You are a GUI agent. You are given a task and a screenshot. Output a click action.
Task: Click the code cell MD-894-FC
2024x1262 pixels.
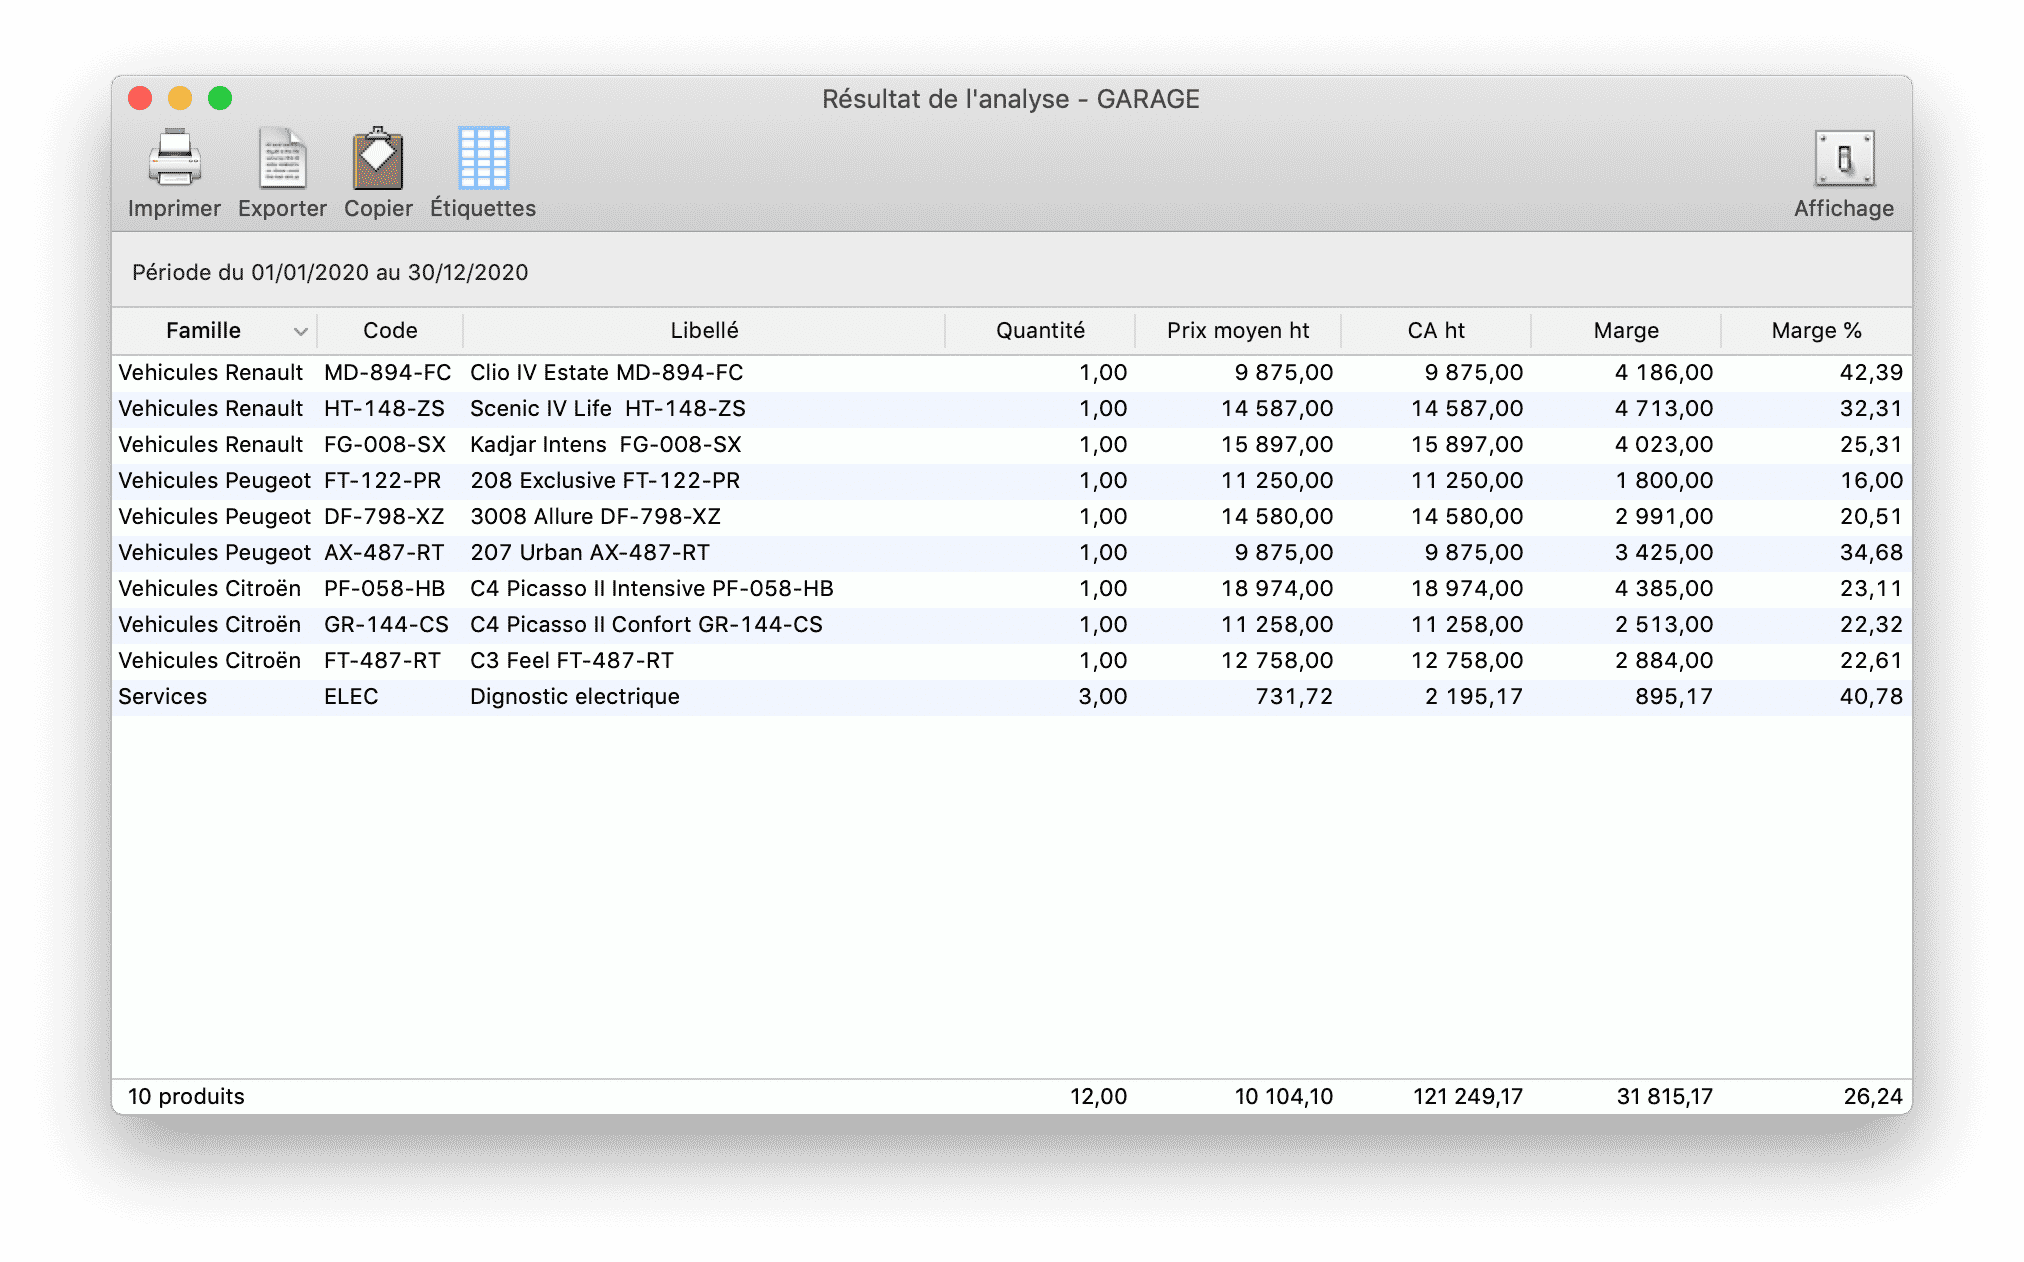387,373
